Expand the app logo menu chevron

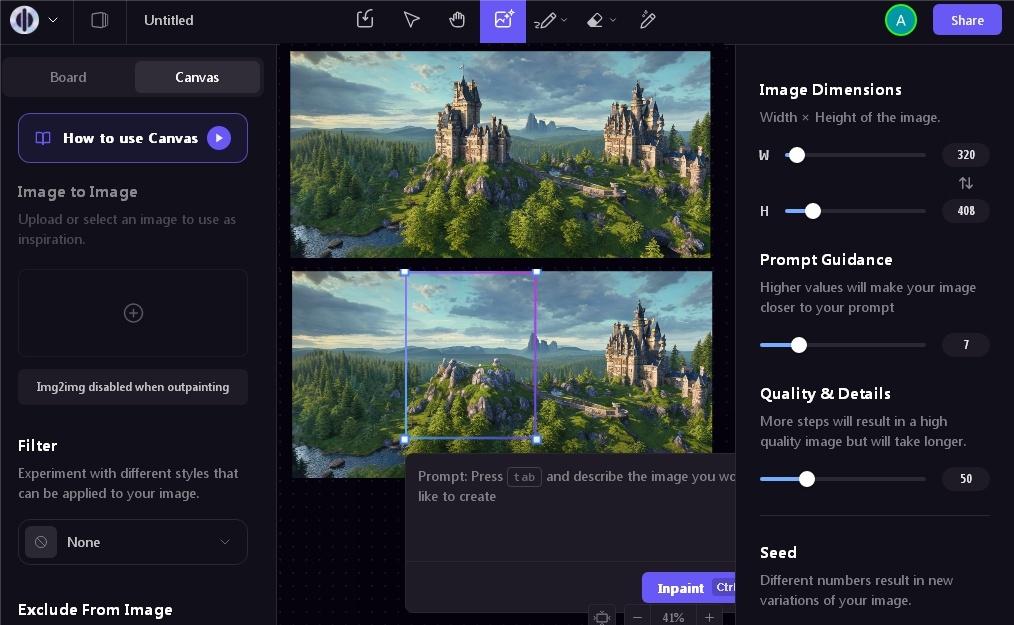(53, 20)
